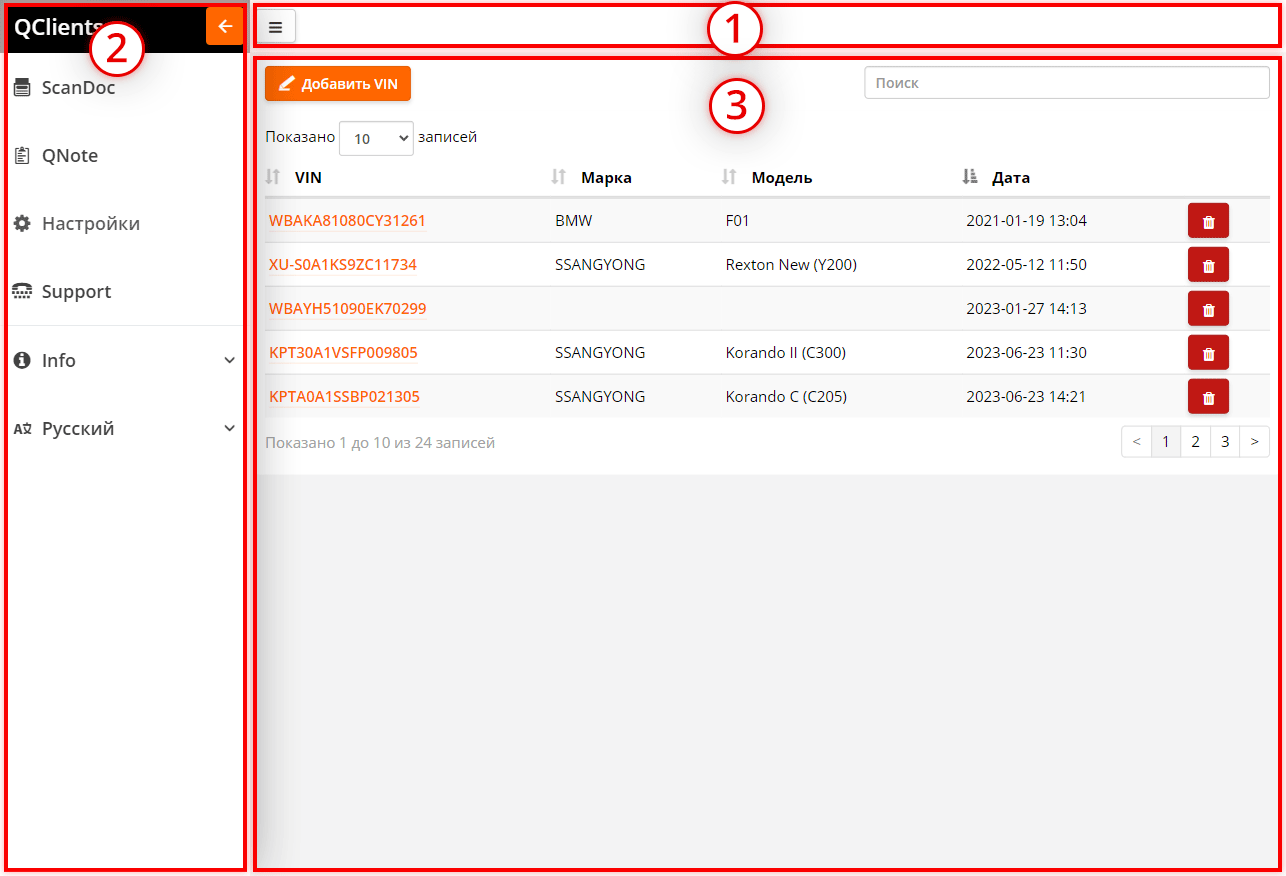The width and height of the screenshot is (1286, 876).
Task: Open the hamburger menu in the top bar
Action: point(276,26)
